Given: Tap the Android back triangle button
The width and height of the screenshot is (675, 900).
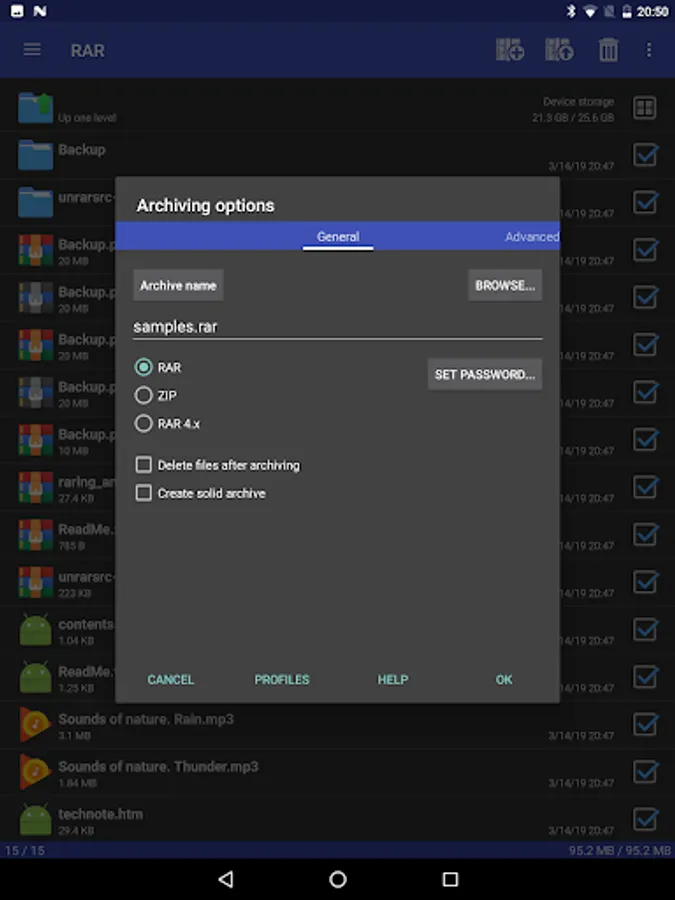Looking at the screenshot, I should coord(226,879).
